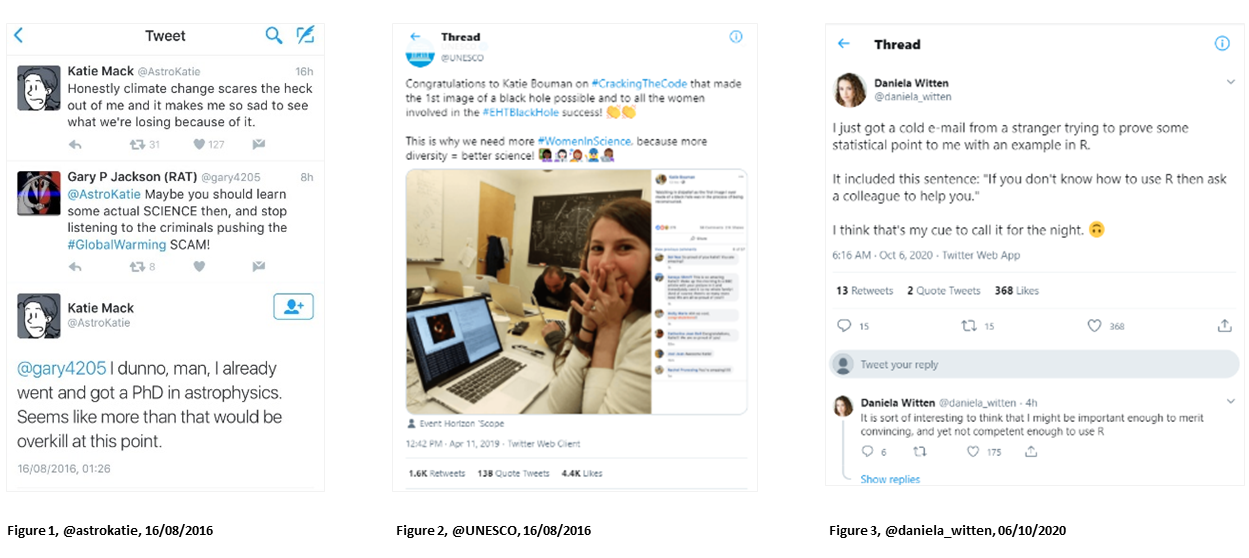Go back from Daniela Witten's Thread
Screen dimensions: 1249x558
click(843, 44)
